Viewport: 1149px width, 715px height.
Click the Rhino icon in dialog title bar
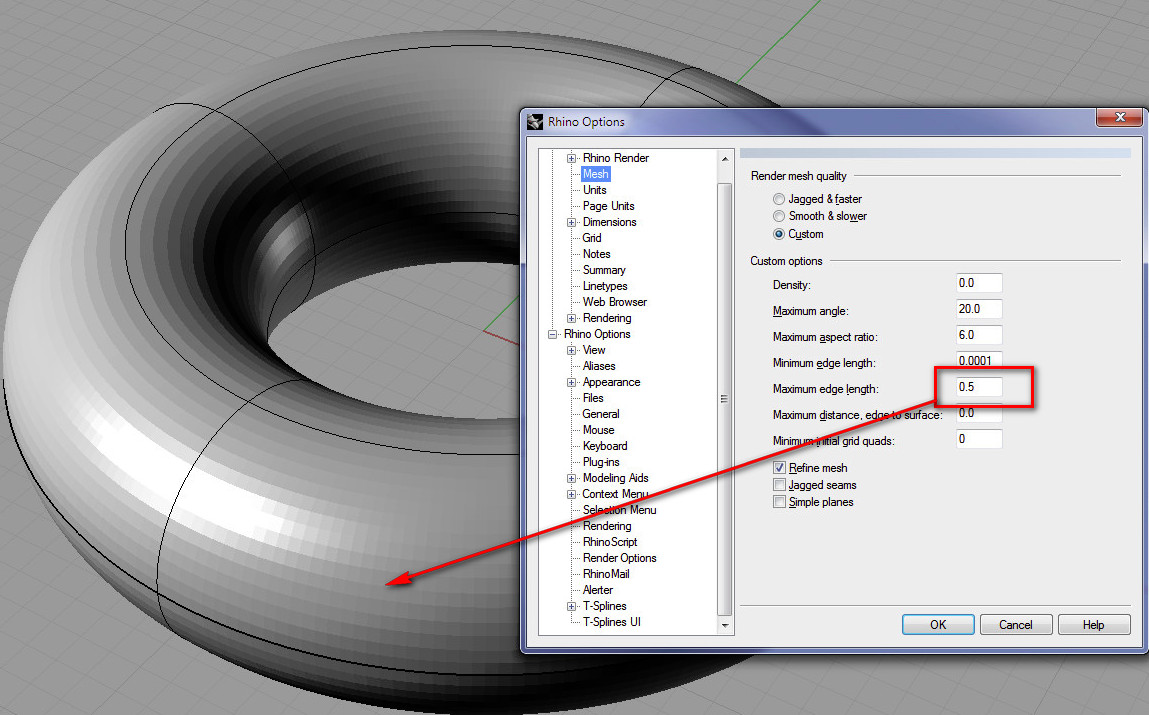pyautogui.click(x=535, y=122)
